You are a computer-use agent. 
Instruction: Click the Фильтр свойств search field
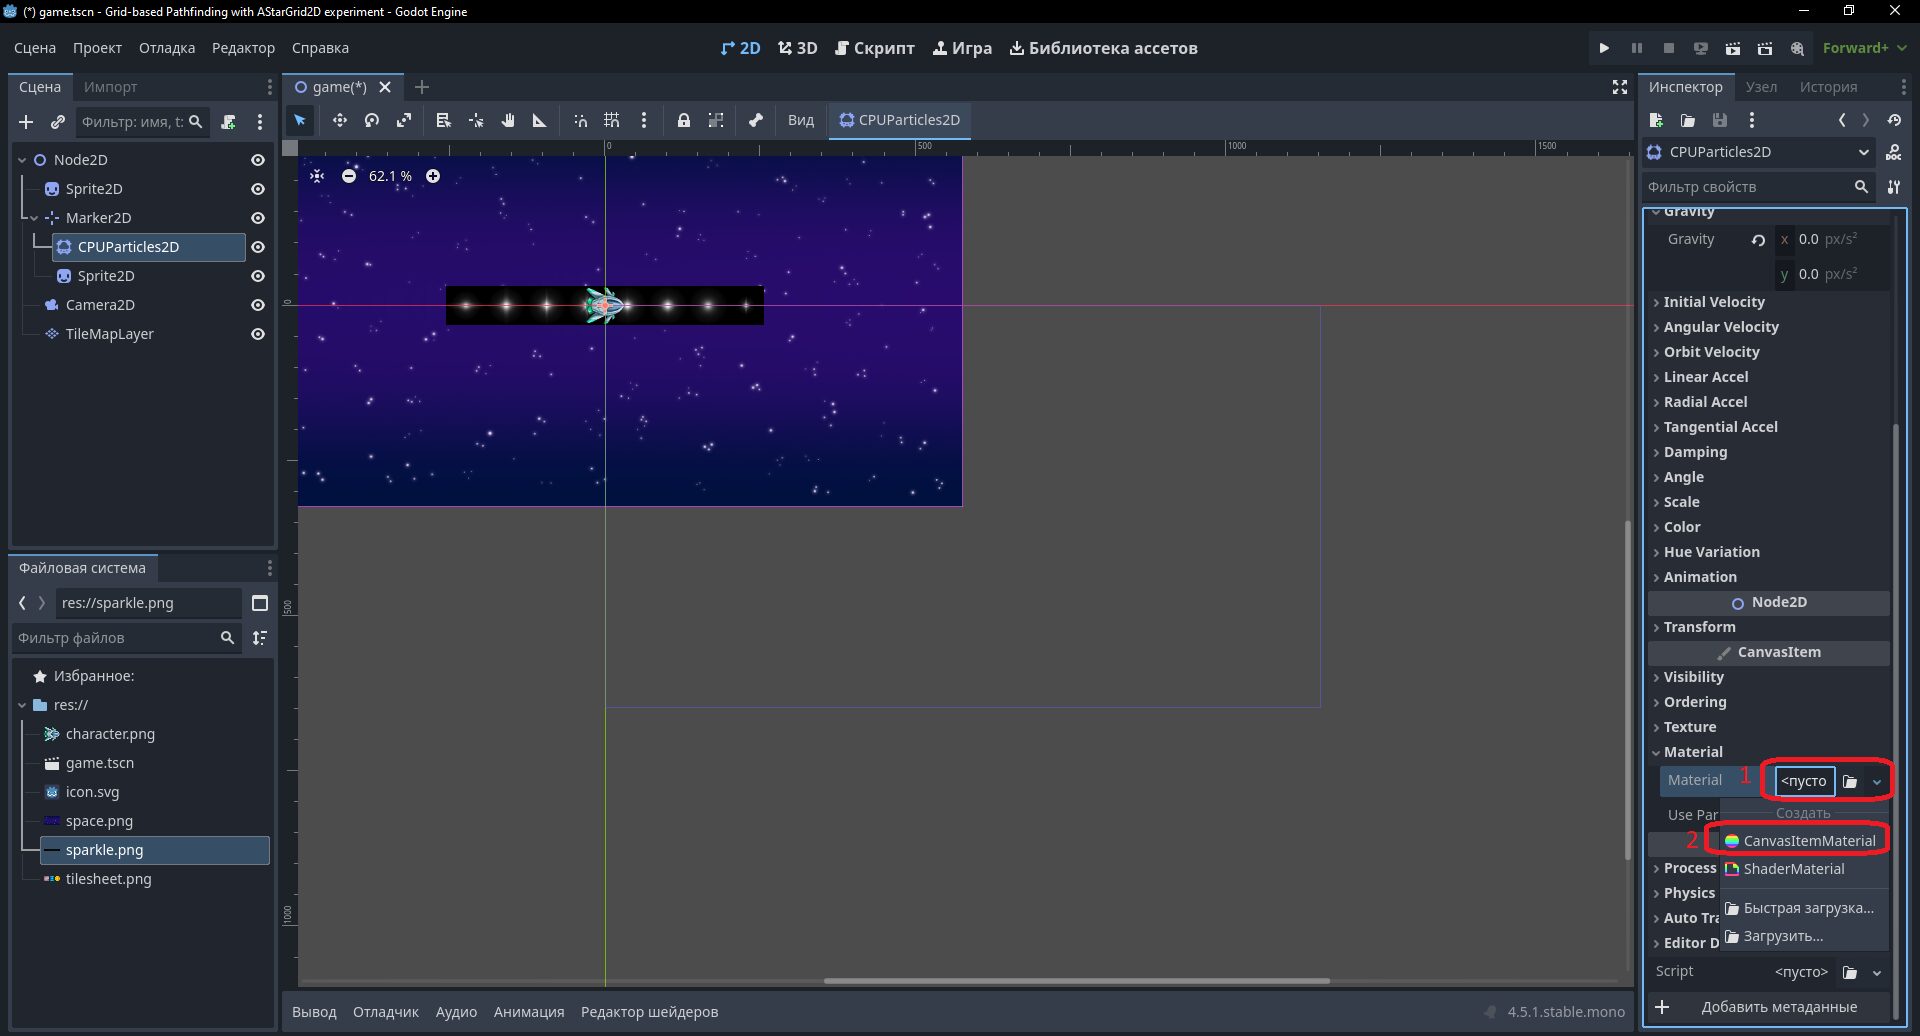(x=1757, y=187)
